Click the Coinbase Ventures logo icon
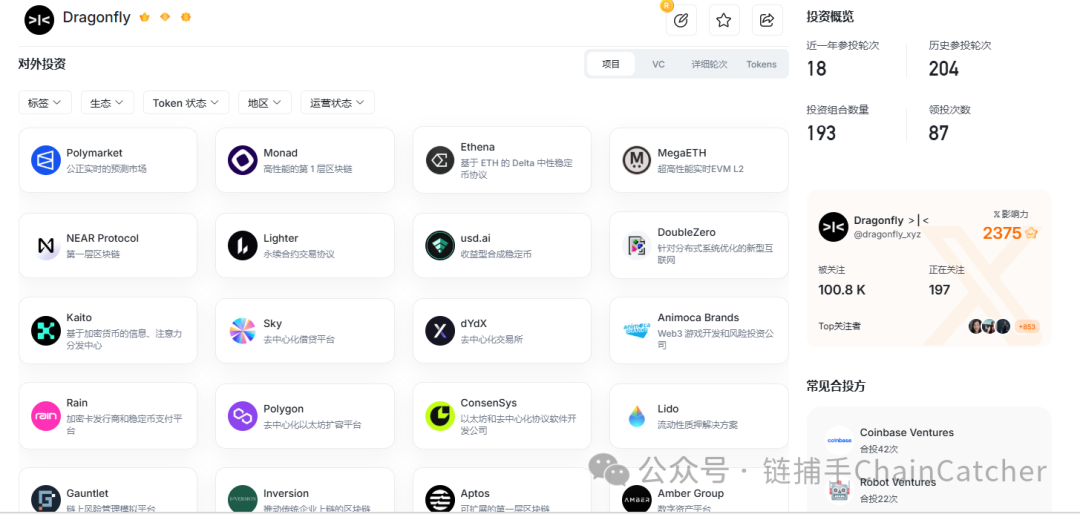The image size is (1080, 514). coord(839,440)
